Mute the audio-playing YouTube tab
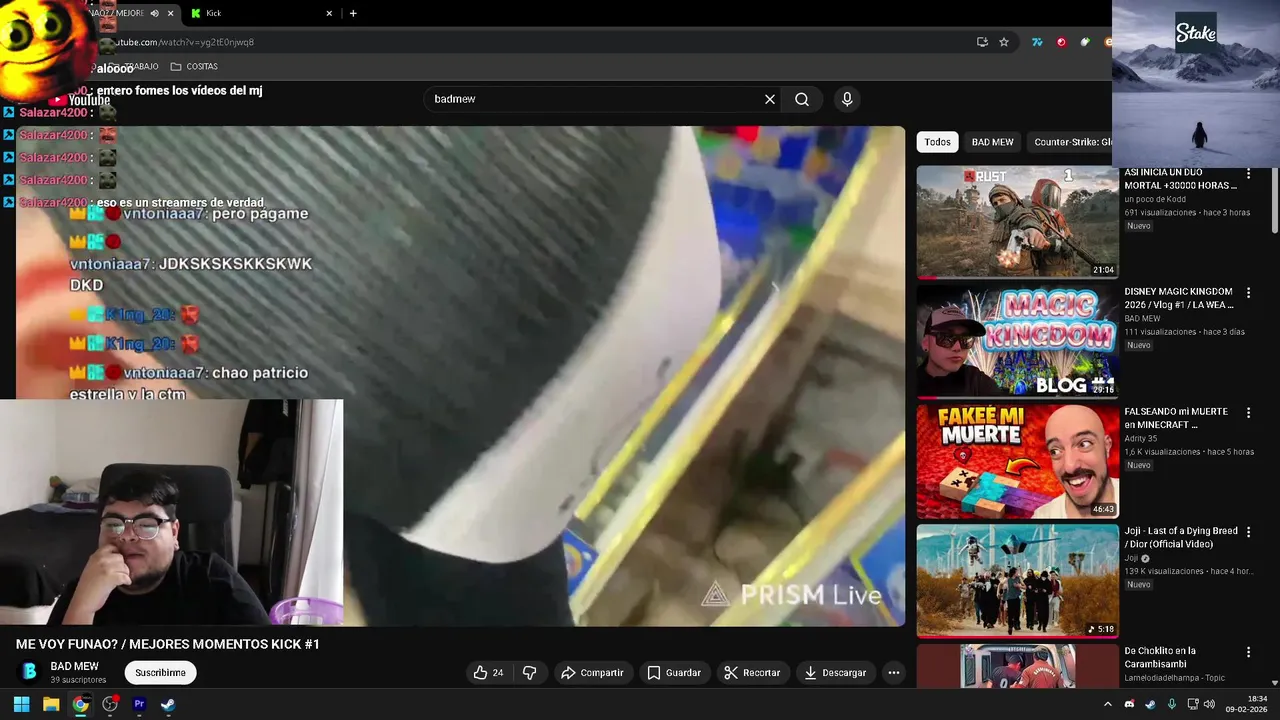The width and height of the screenshot is (1280, 720). [x=154, y=13]
